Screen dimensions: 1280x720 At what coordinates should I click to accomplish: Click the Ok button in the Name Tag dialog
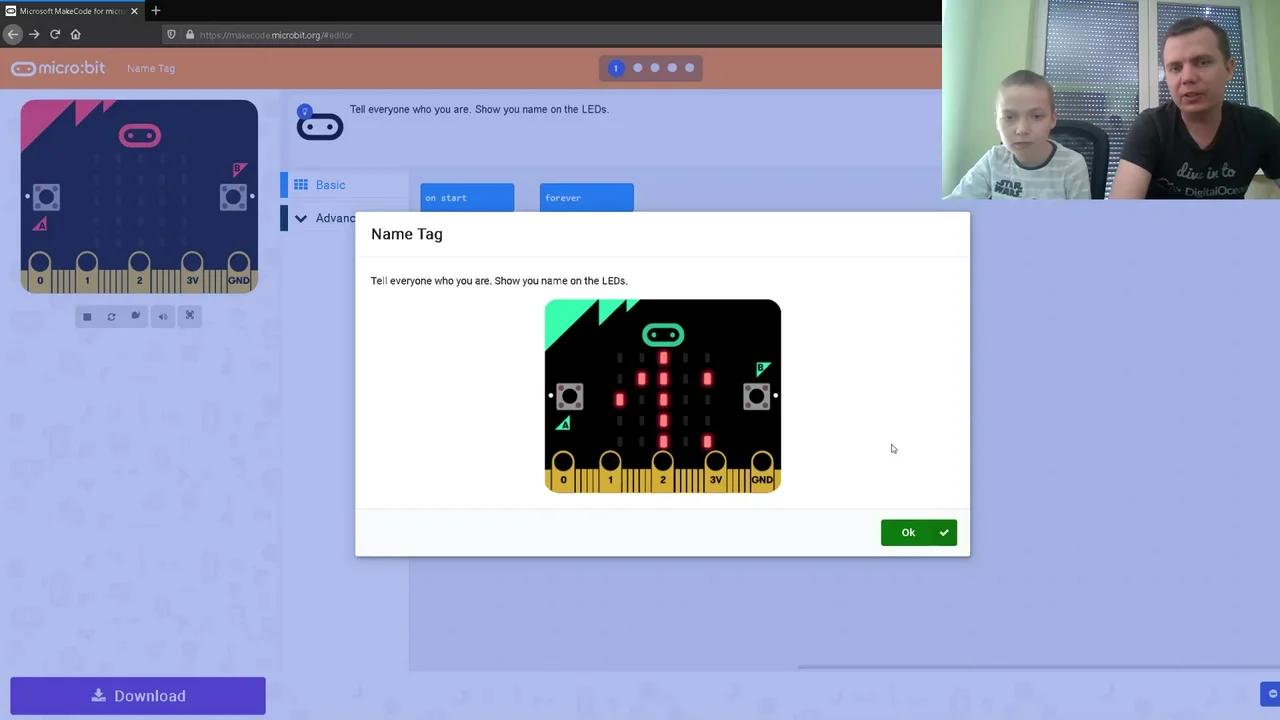pos(918,532)
